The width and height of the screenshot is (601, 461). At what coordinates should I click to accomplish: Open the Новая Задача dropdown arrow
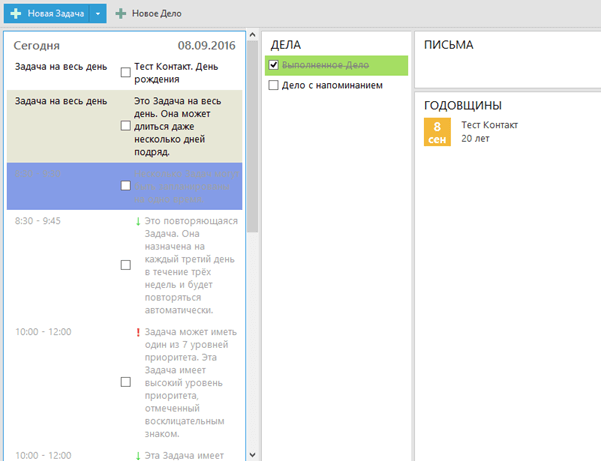point(98,13)
